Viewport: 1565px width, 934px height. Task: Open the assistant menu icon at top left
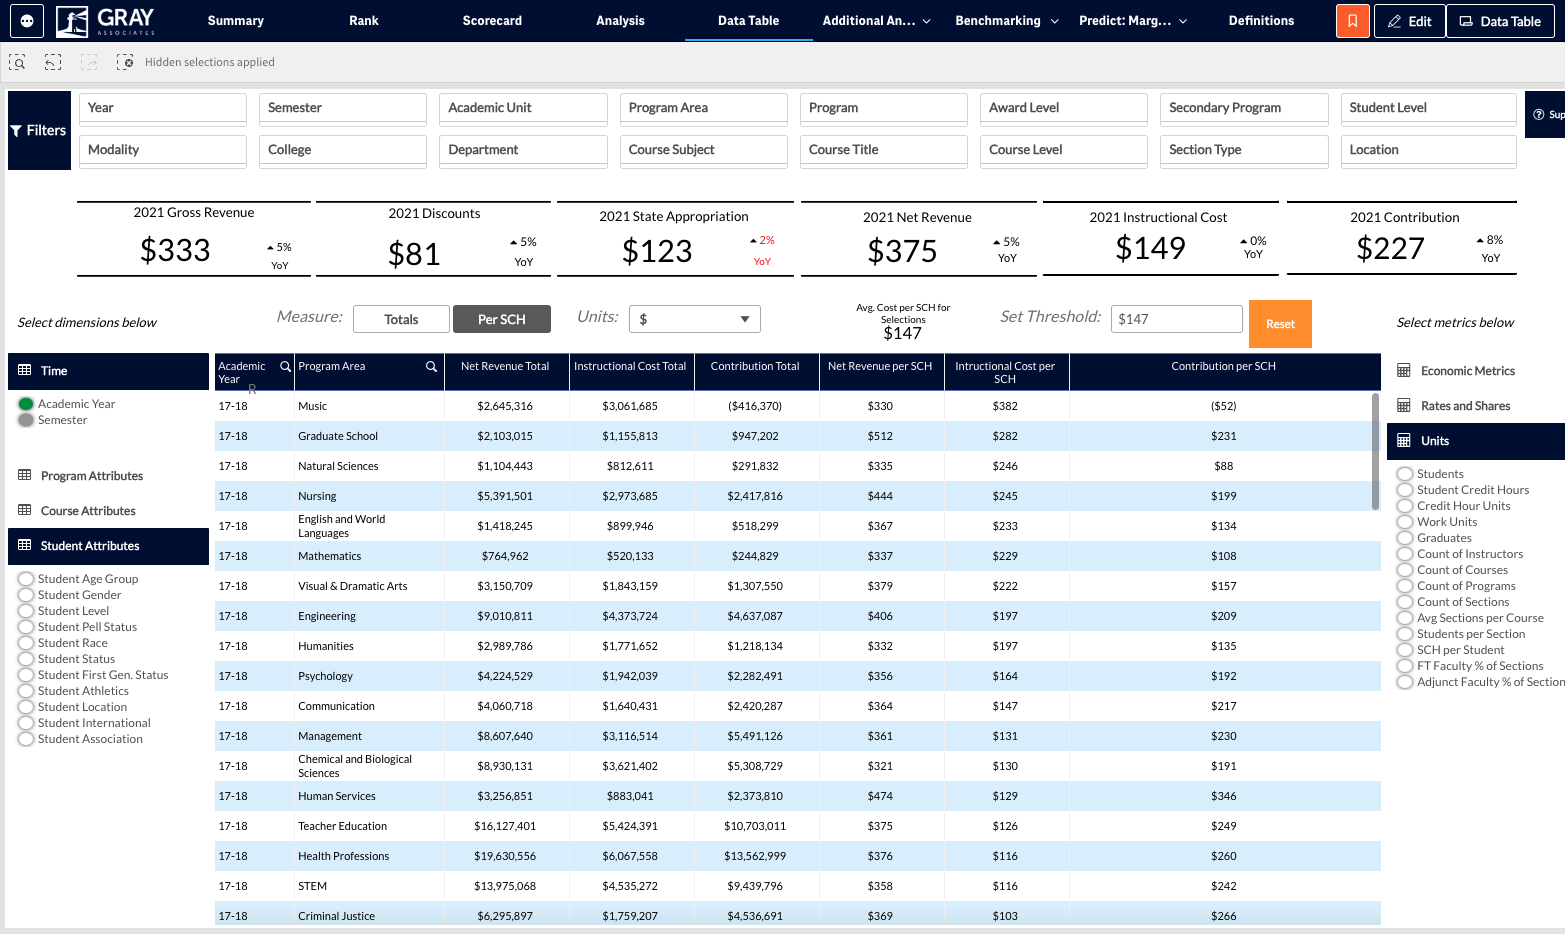(x=27, y=21)
